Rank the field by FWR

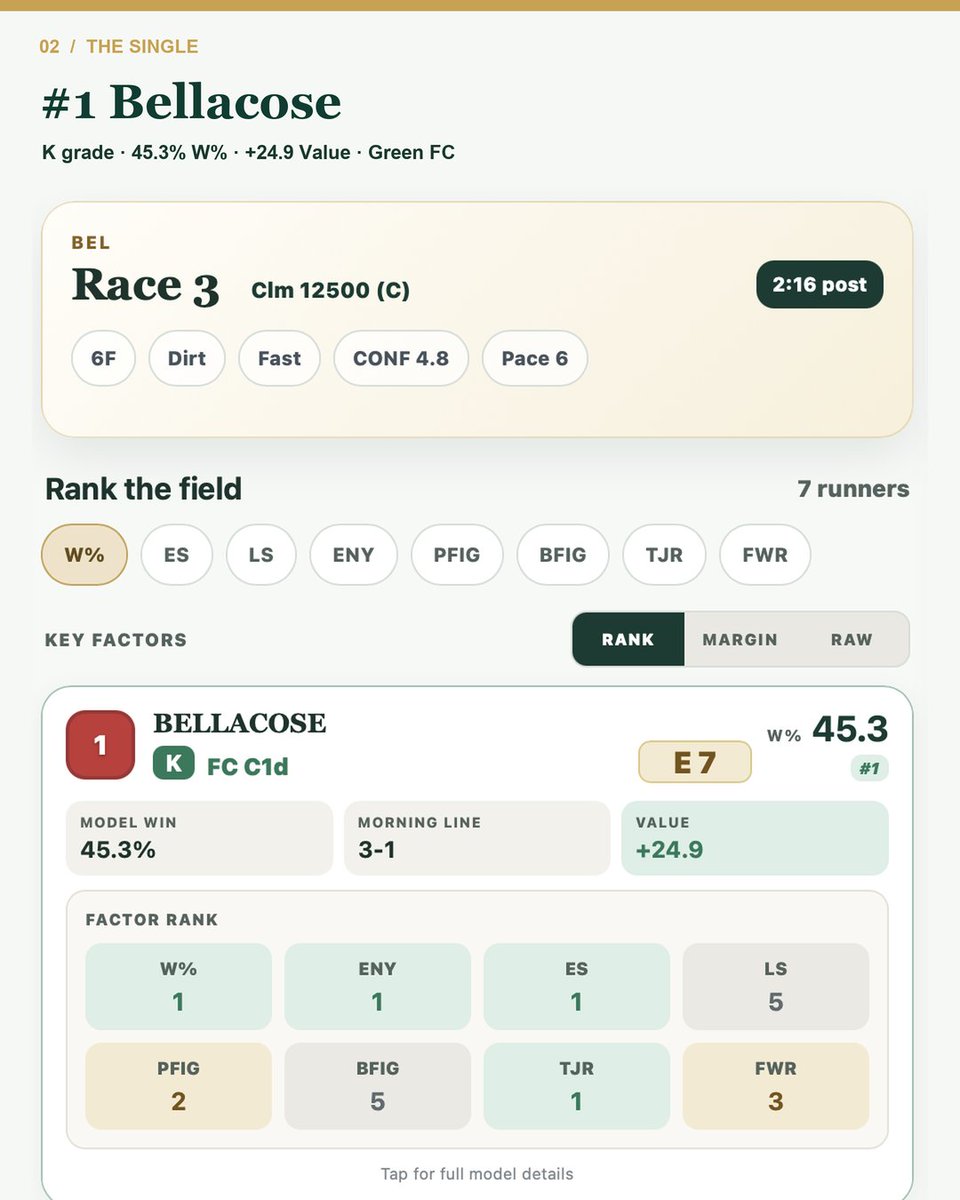[765, 555]
